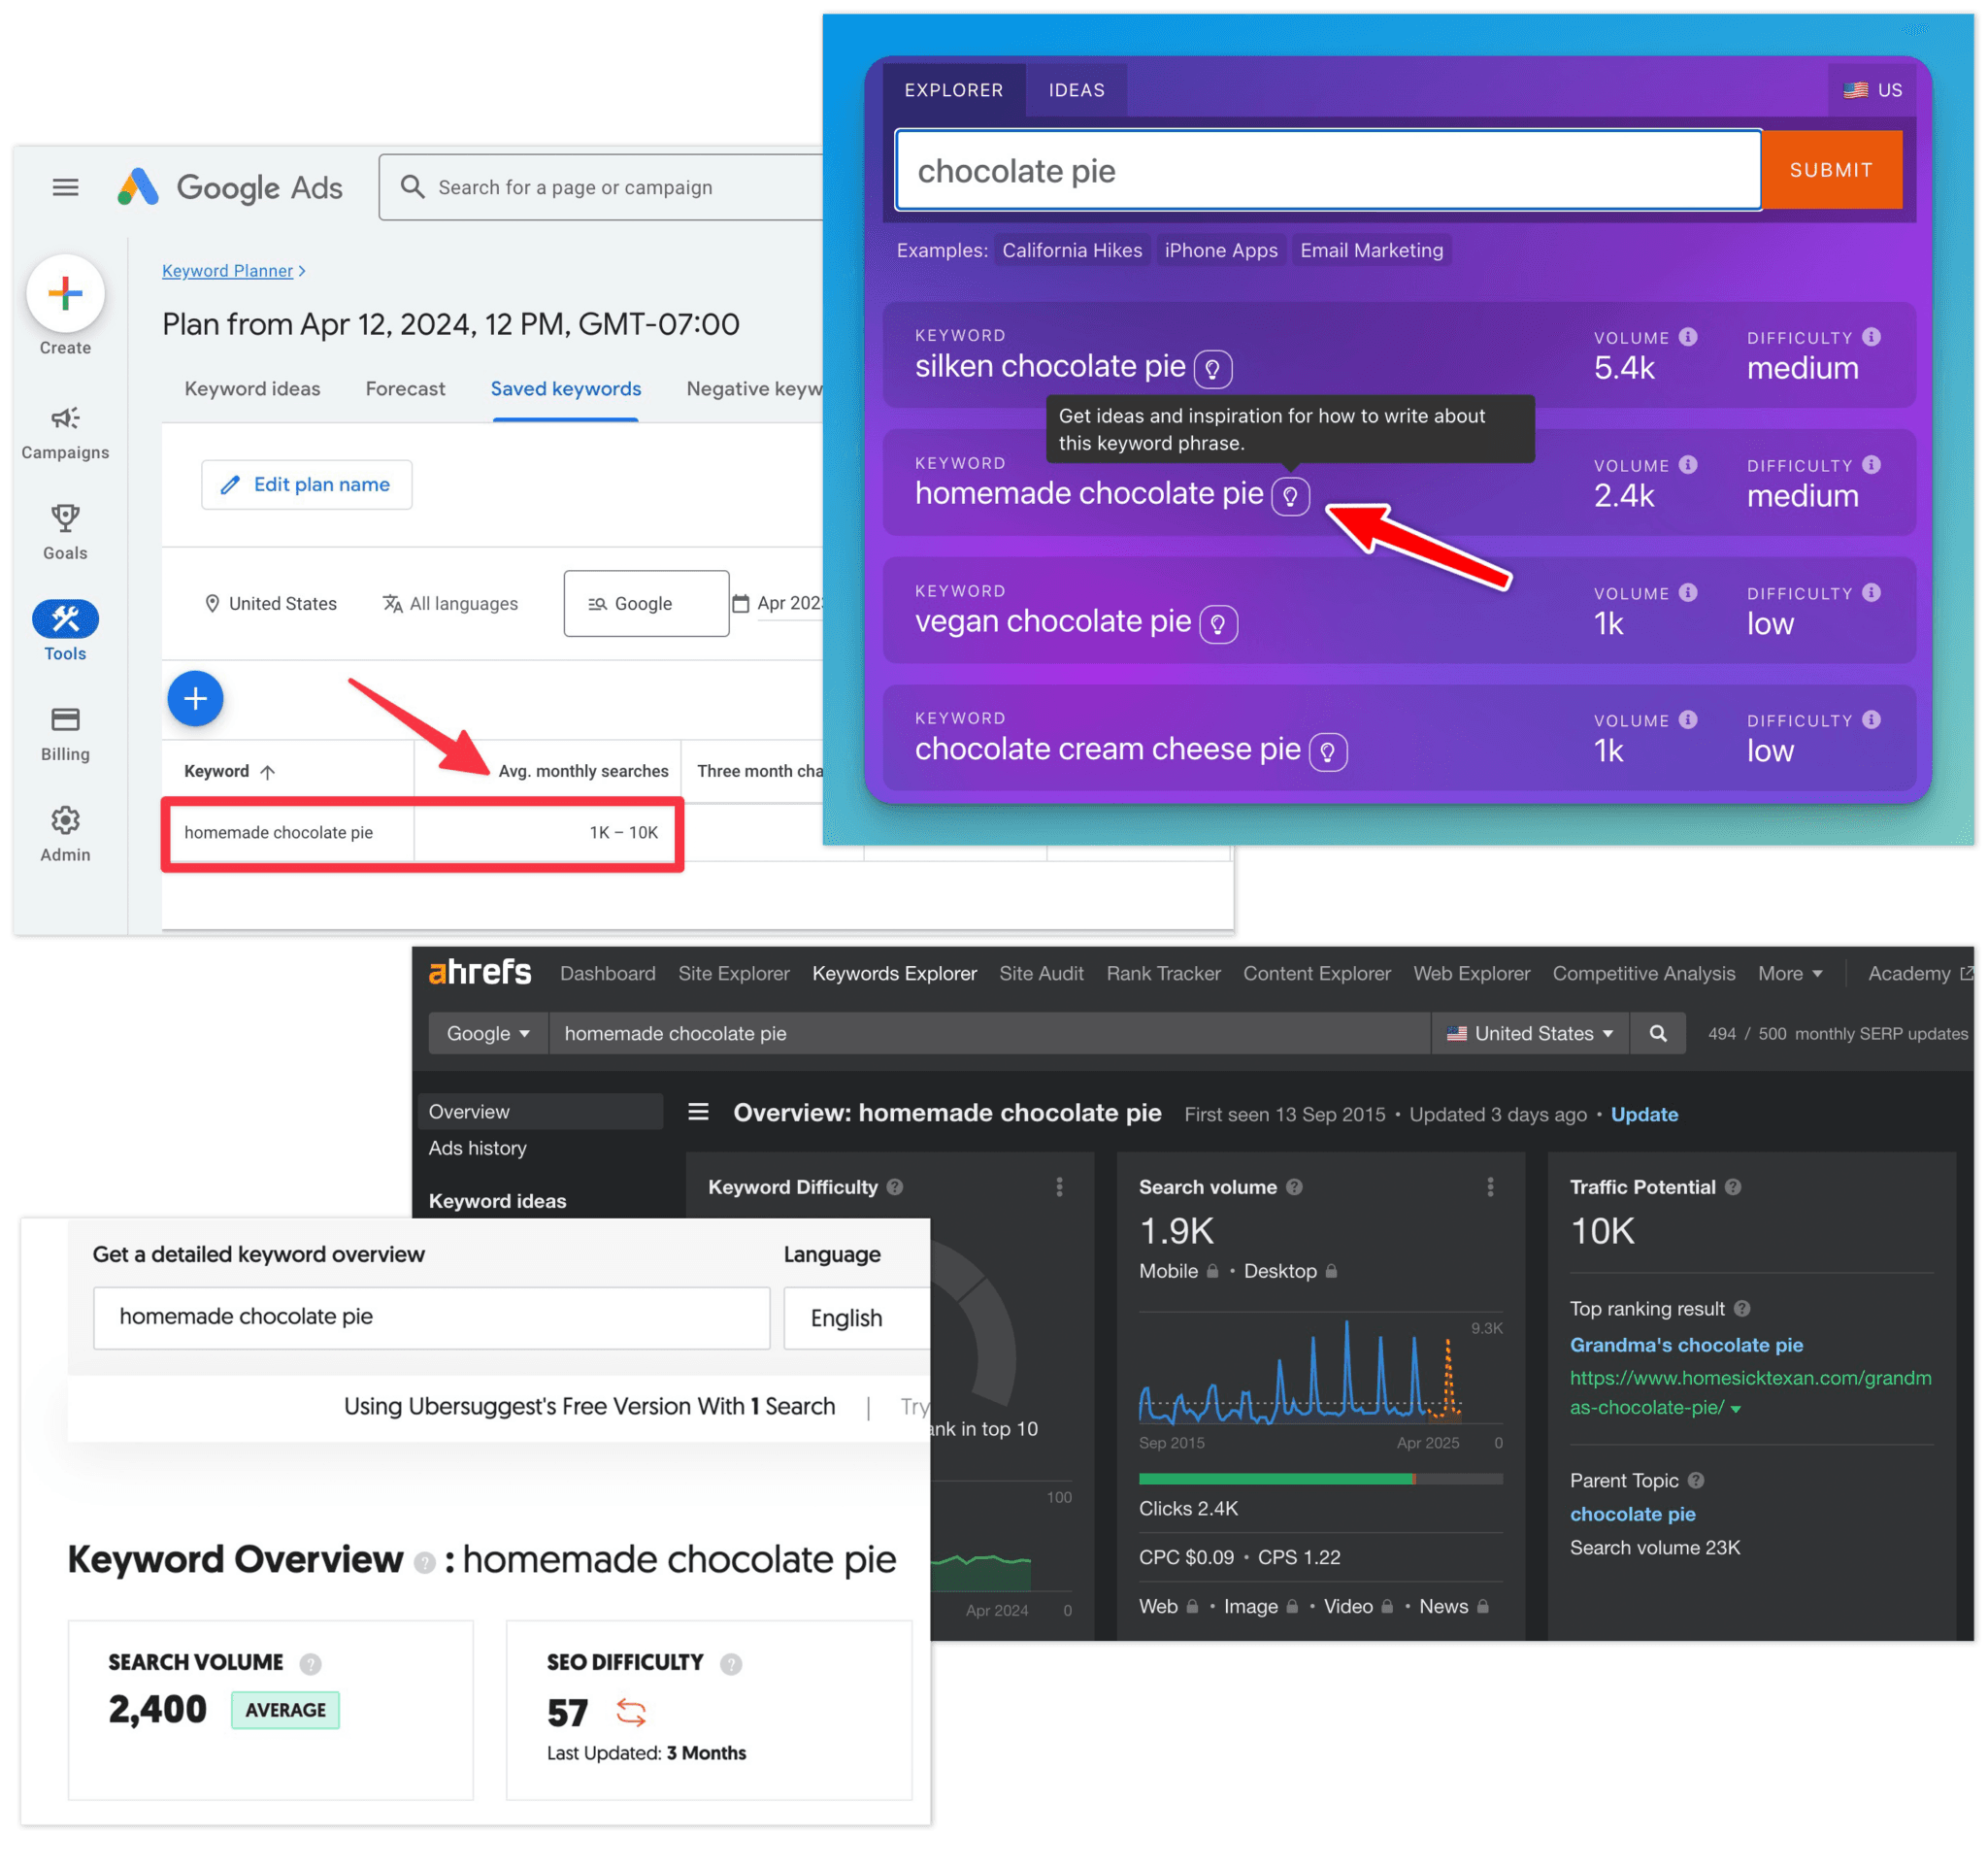Select the Tools icon in Google Ads sidebar
This screenshot has height=1868, width=1988.
[64, 621]
